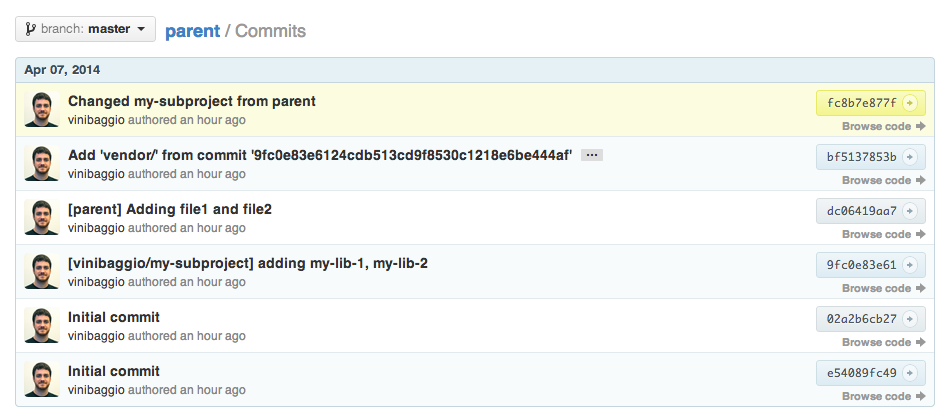
Task: Open the parent repository link
Action: click(x=192, y=30)
